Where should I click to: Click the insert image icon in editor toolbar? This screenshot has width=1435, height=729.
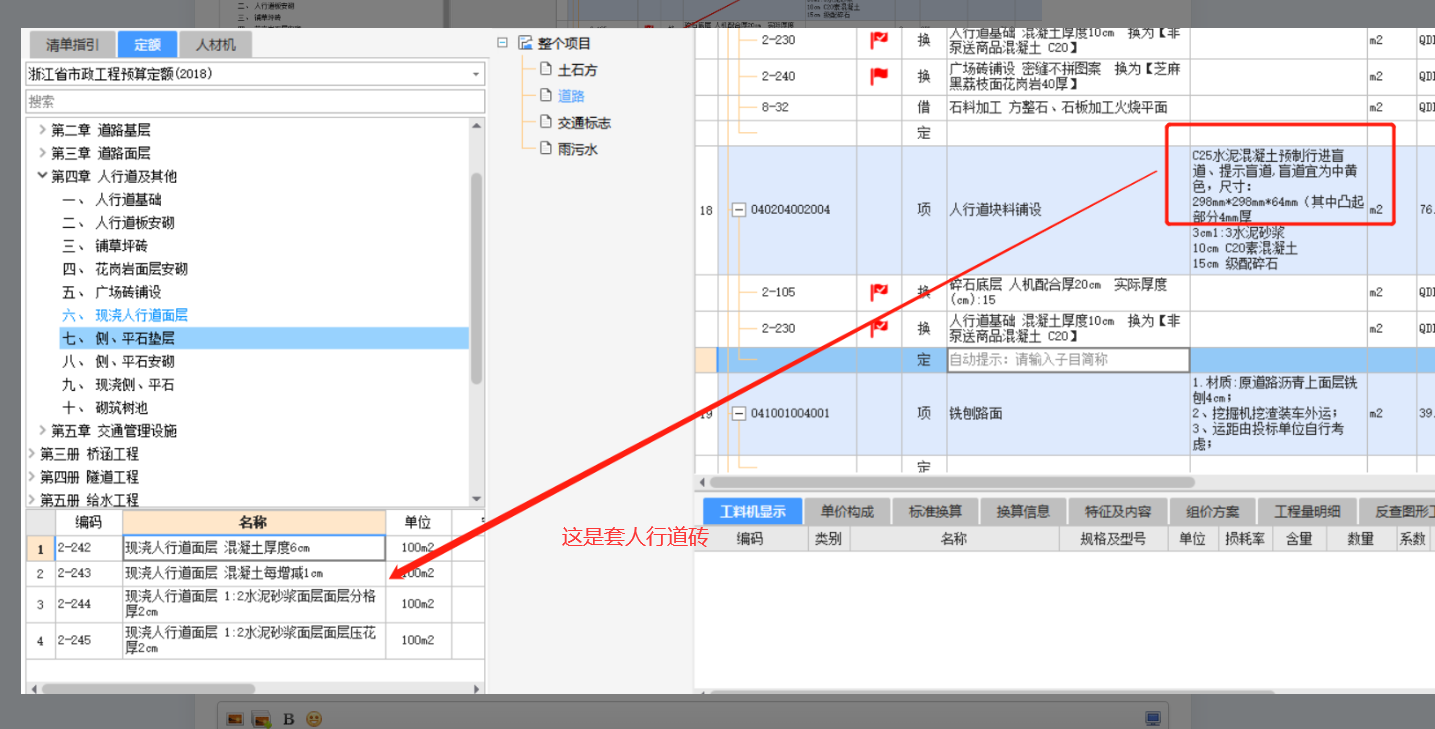235,718
